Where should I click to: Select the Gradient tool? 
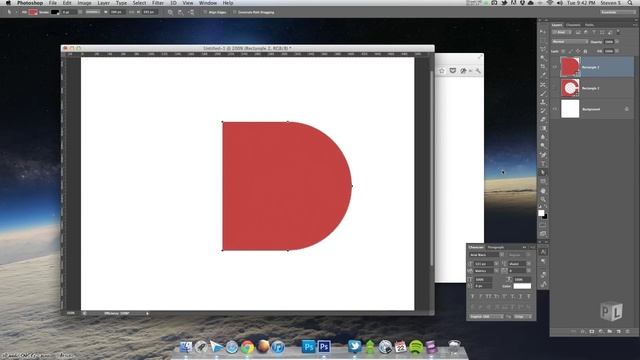coord(543,128)
